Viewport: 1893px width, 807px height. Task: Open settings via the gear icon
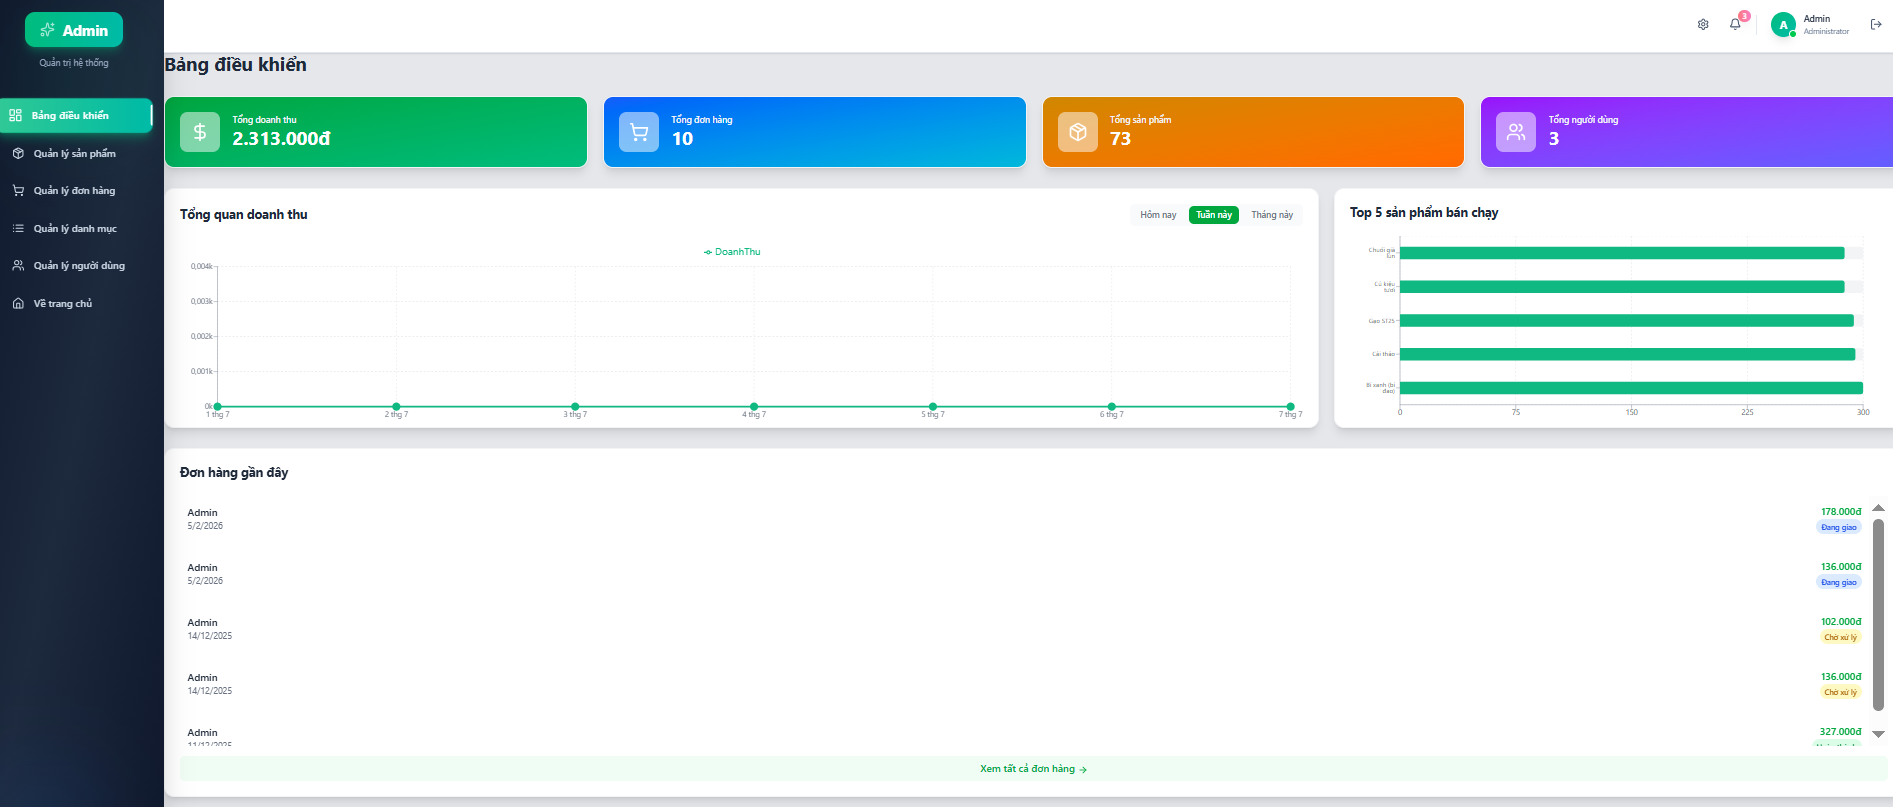(1703, 25)
